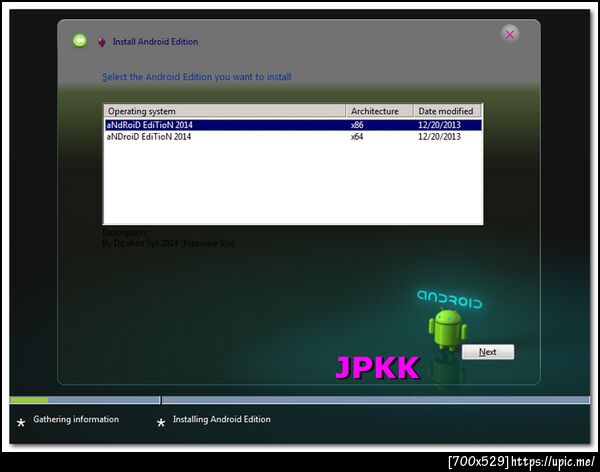Click 12/20/2013 date in the x86 row

tap(439, 125)
